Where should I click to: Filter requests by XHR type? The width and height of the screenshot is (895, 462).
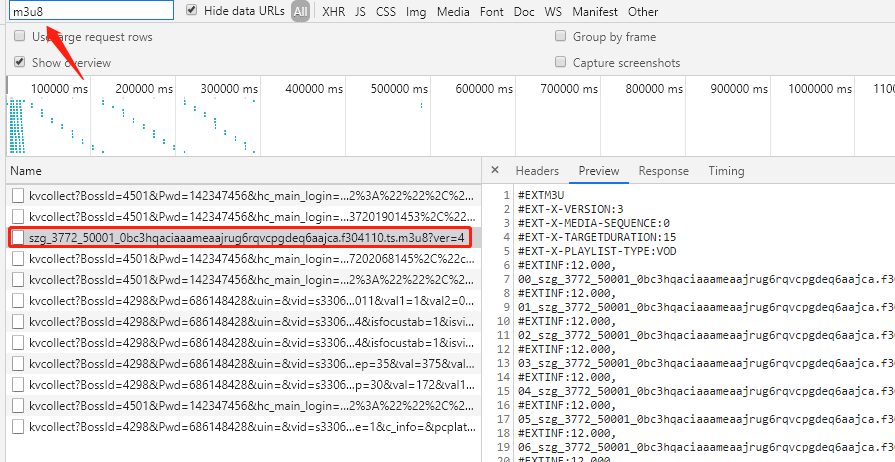coord(333,12)
